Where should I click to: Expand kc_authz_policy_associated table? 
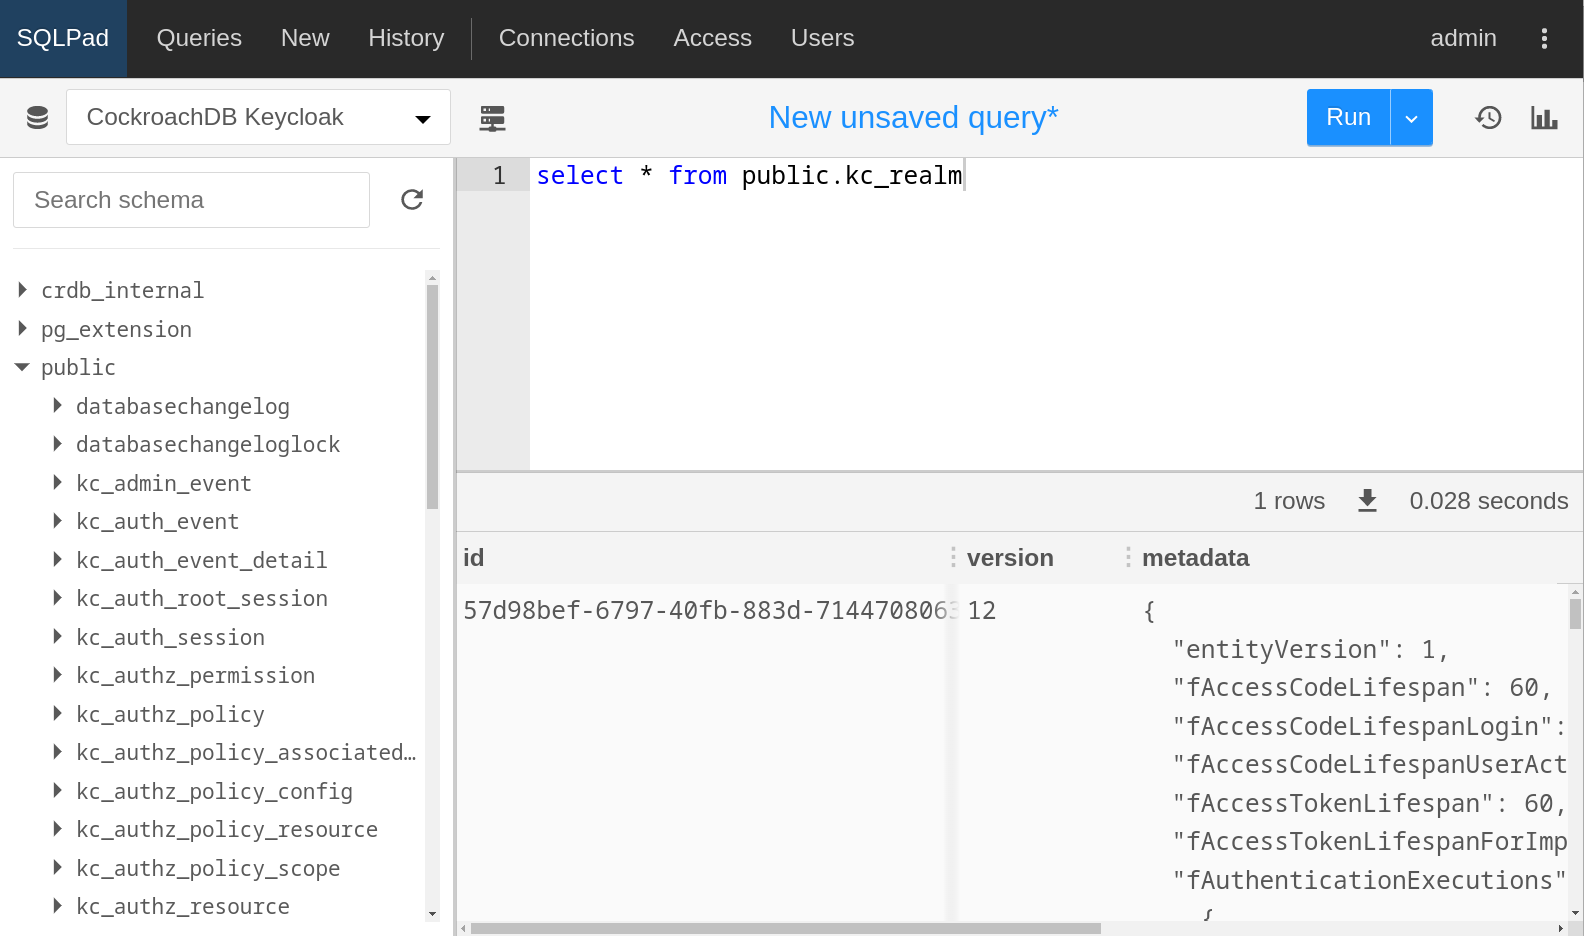57,752
